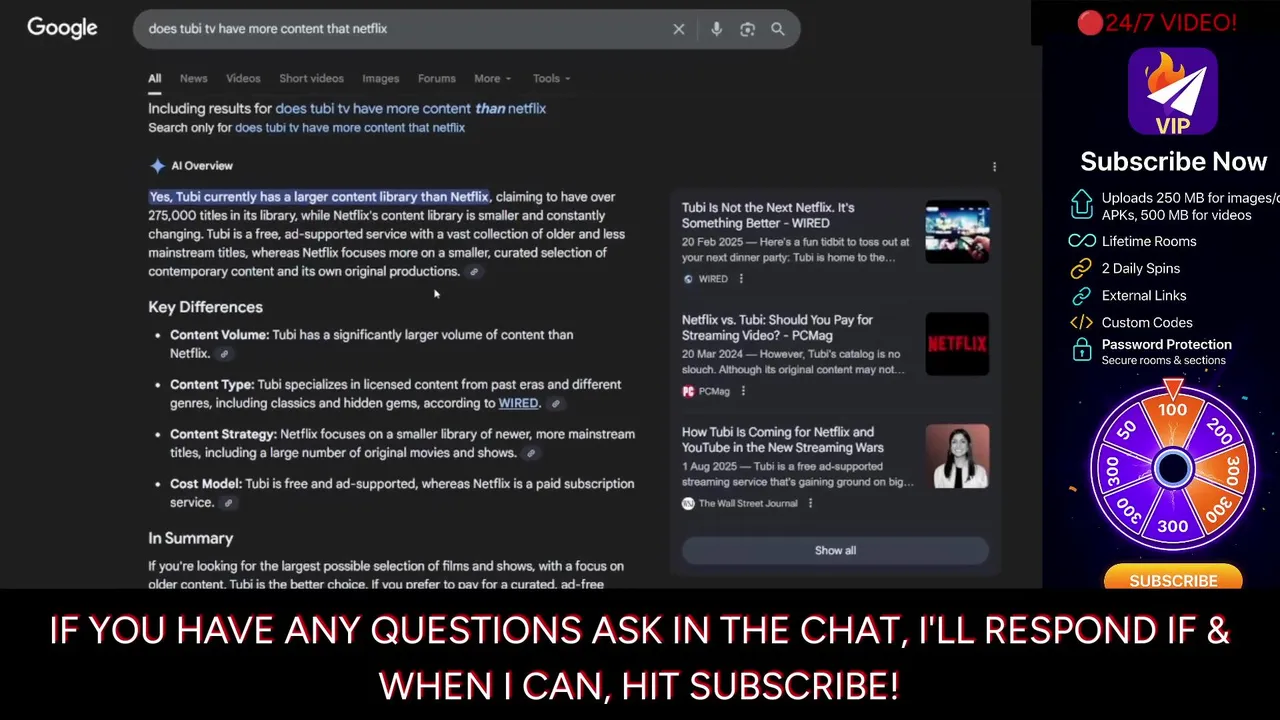Click the 'In Summary' heading
Screen dimensions: 1280x720
191,538
